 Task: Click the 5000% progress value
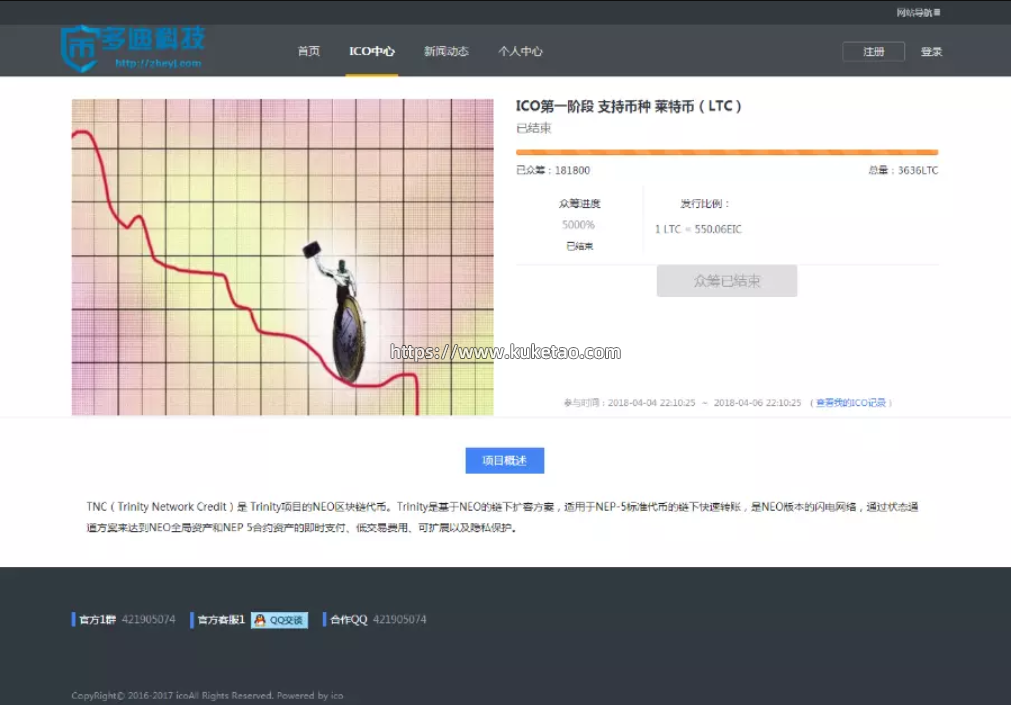click(578, 224)
